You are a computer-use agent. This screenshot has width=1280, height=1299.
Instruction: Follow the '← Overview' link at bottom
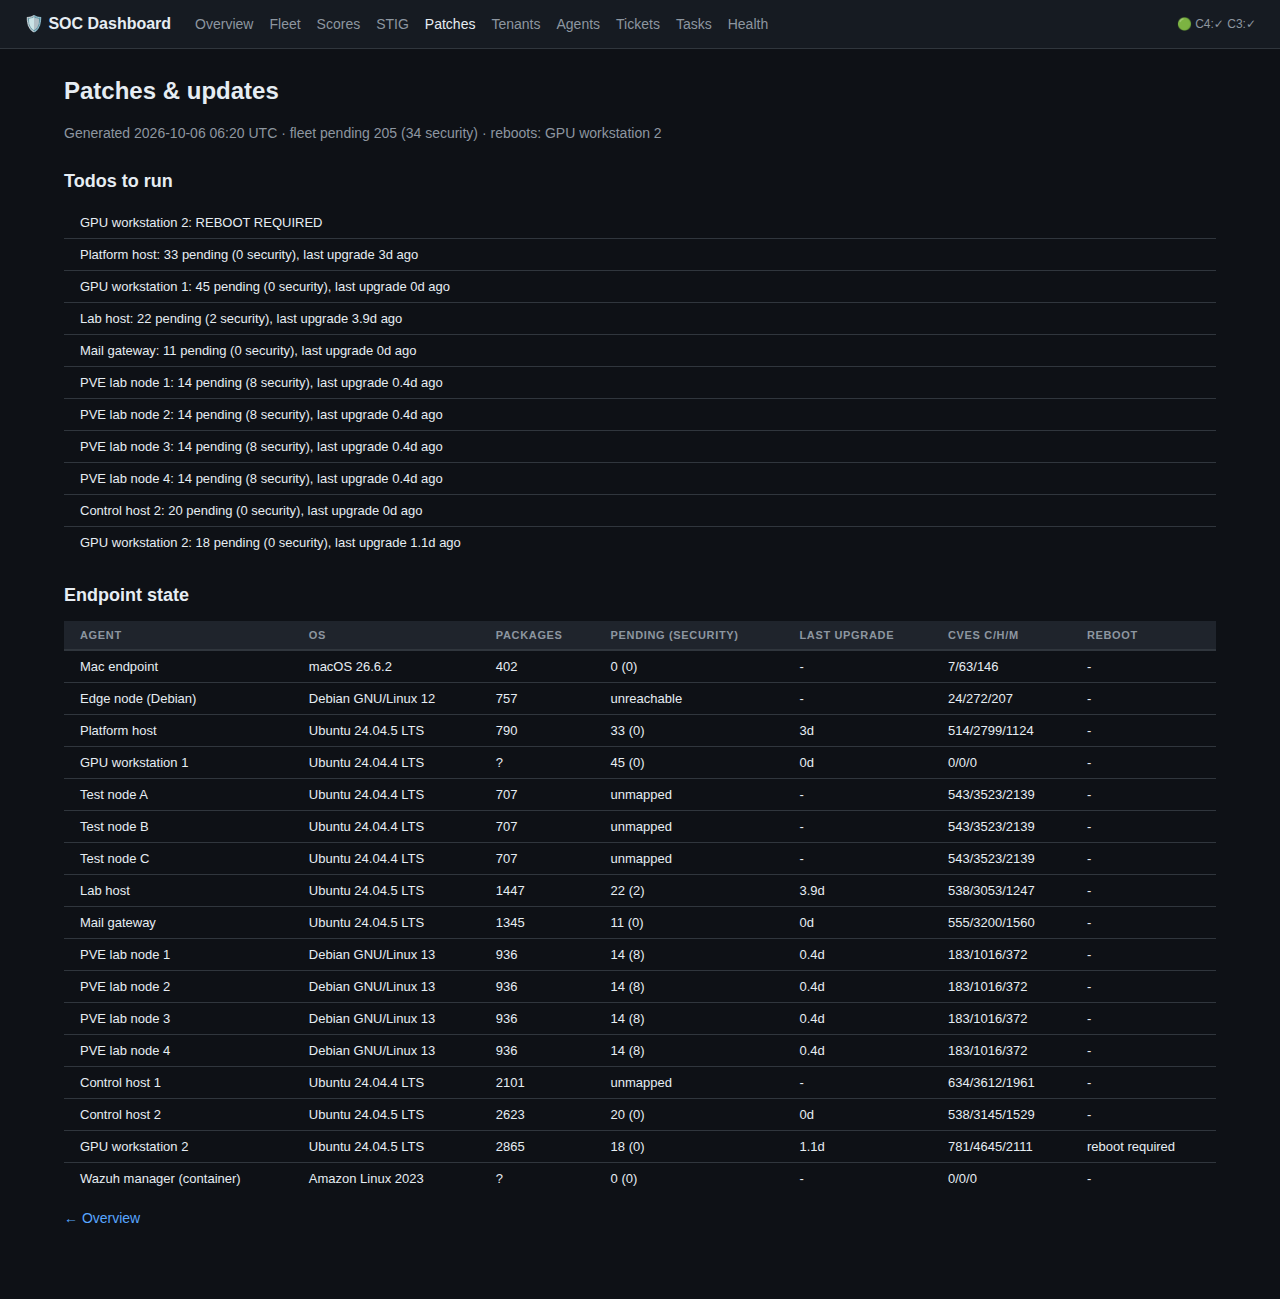pyautogui.click(x=102, y=1218)
